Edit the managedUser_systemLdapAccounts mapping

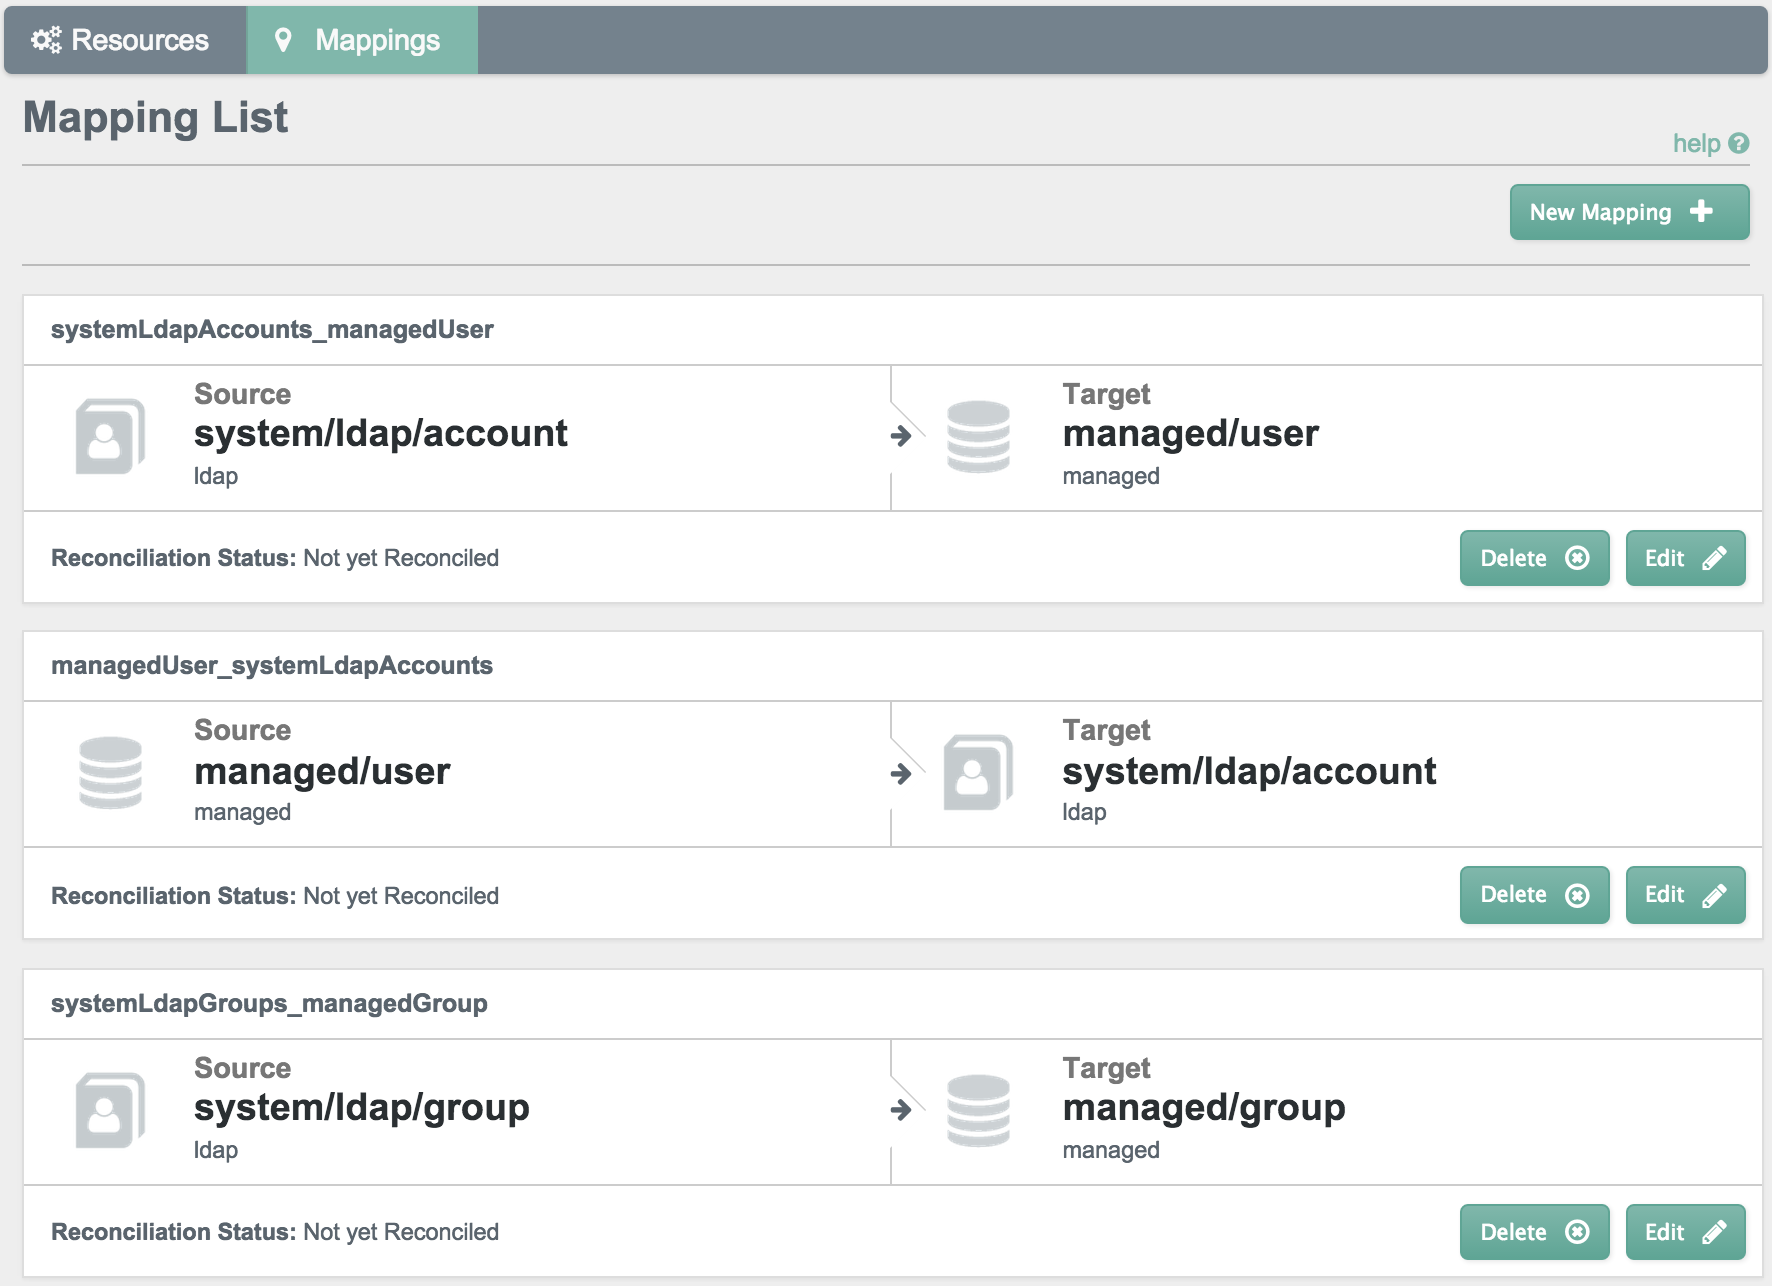1685,895
